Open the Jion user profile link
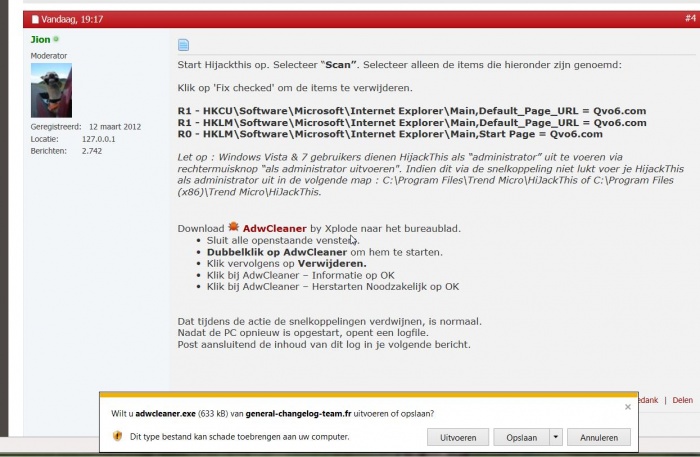 click(x=40, y=39)
